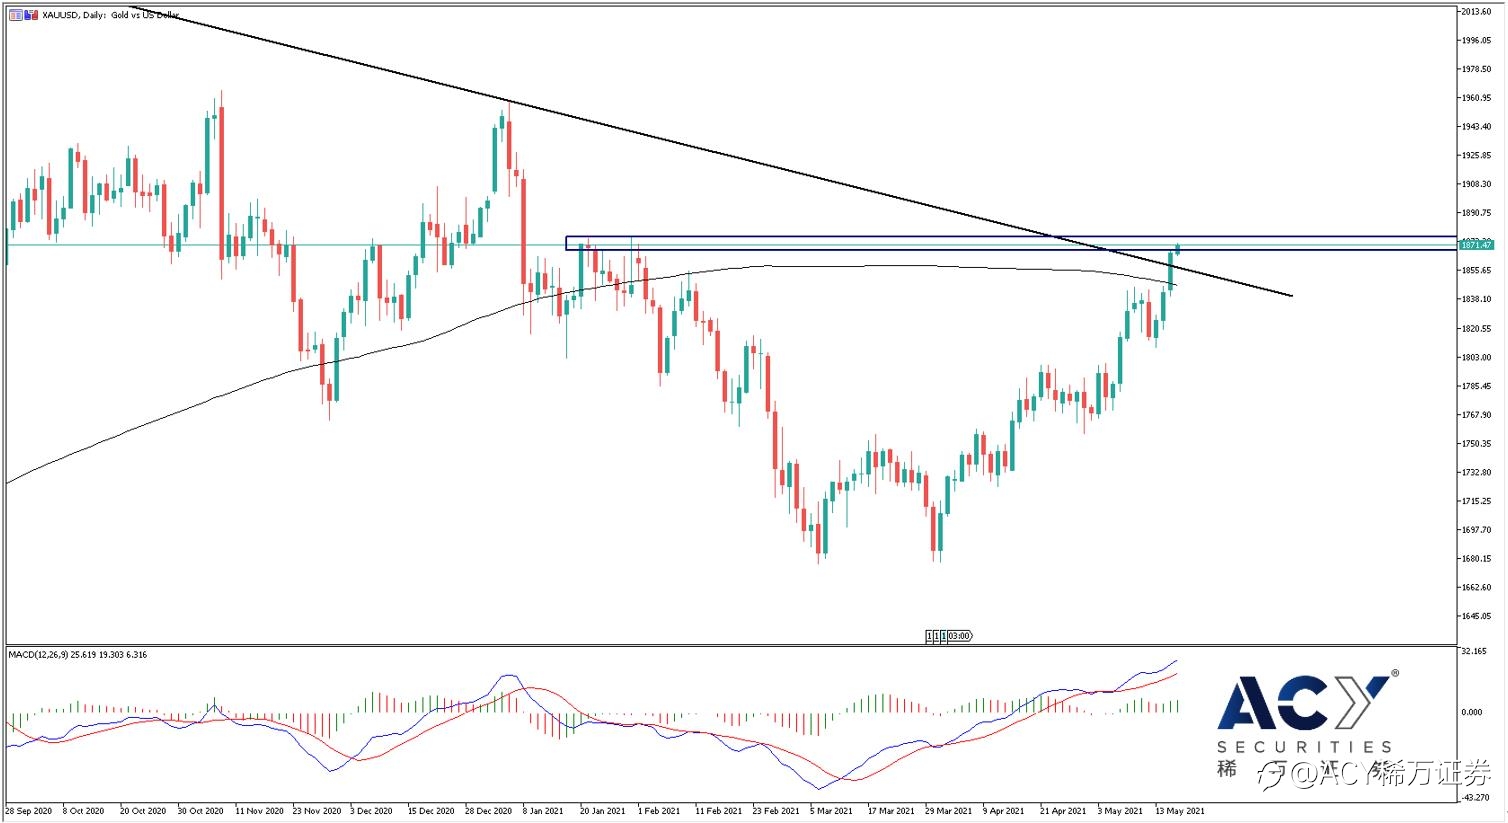Image resolution: width=1508 pixels, height=823 pixels.
Task: Click the 1978.50 price scale label
Action: (1476, 69)
